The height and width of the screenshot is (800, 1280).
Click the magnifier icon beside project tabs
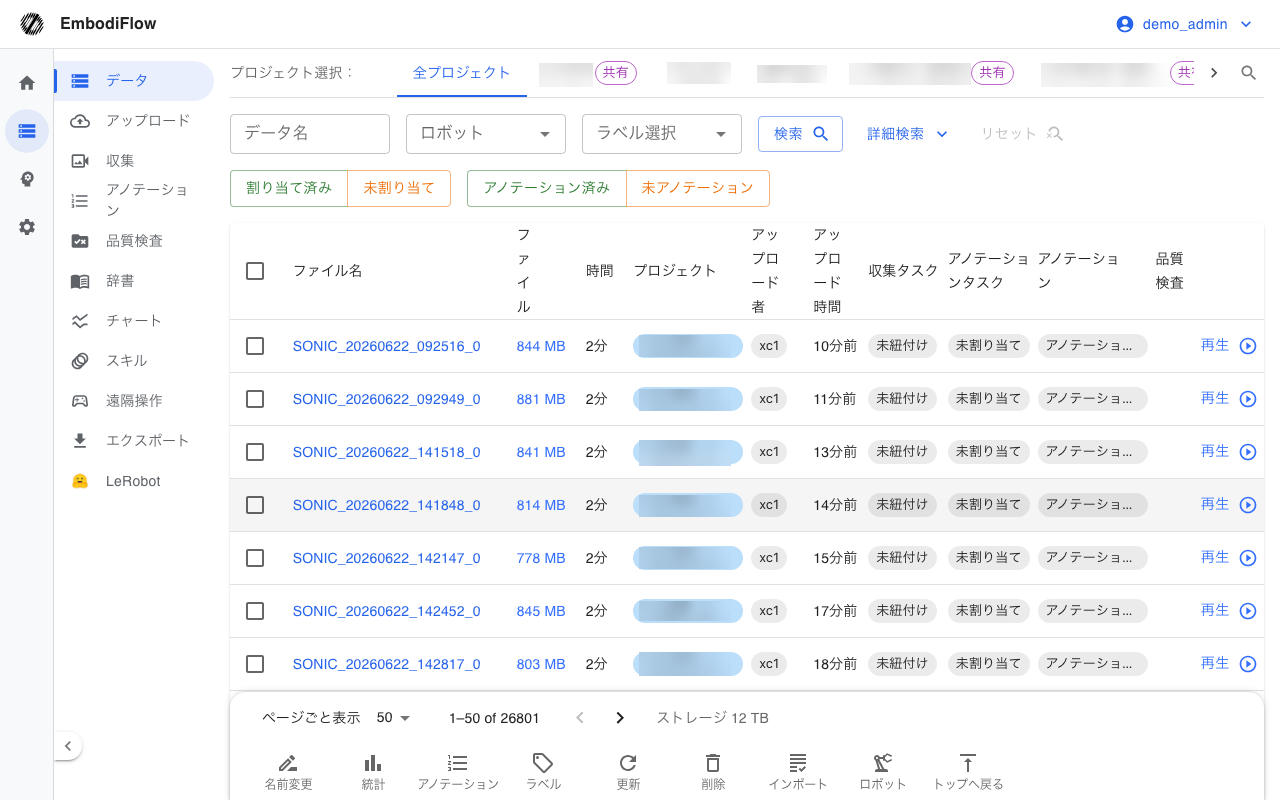pos(1248,73)
